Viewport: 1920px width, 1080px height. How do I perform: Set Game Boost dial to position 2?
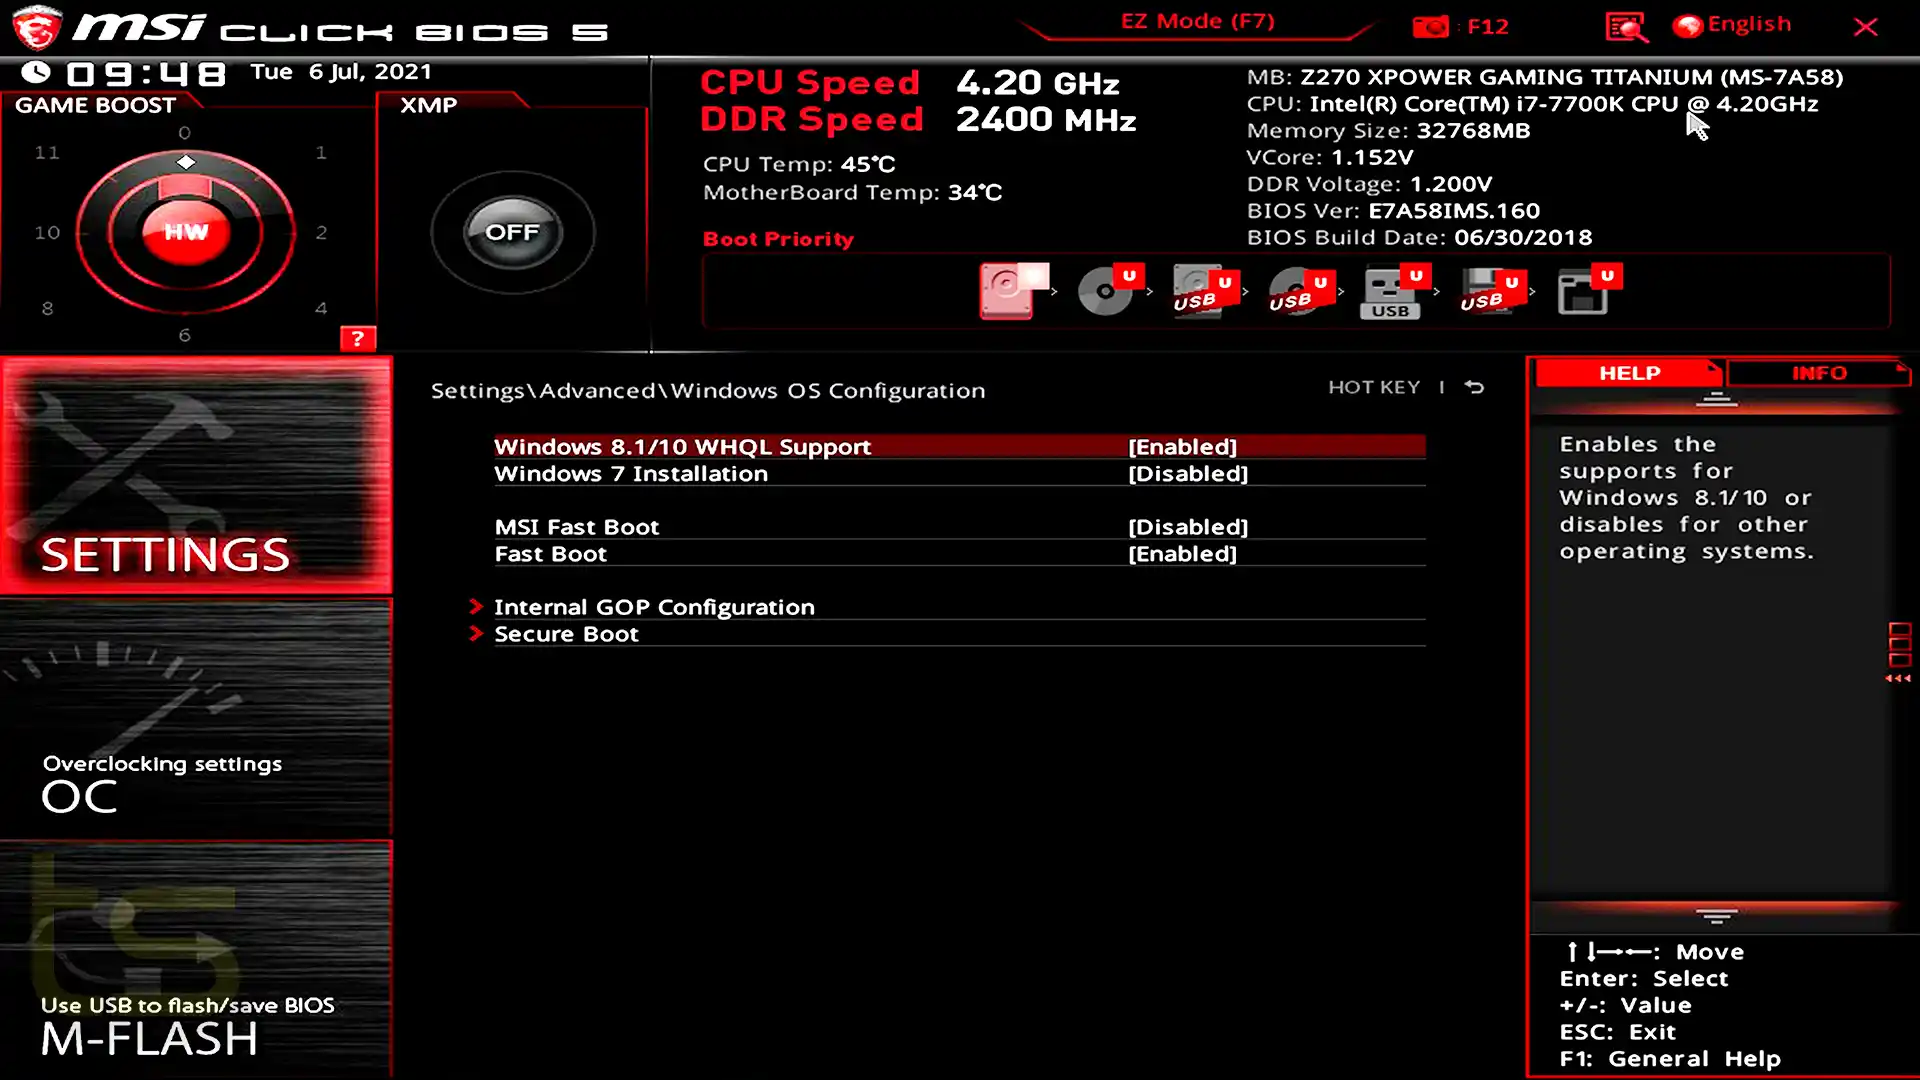click(321, 233)
